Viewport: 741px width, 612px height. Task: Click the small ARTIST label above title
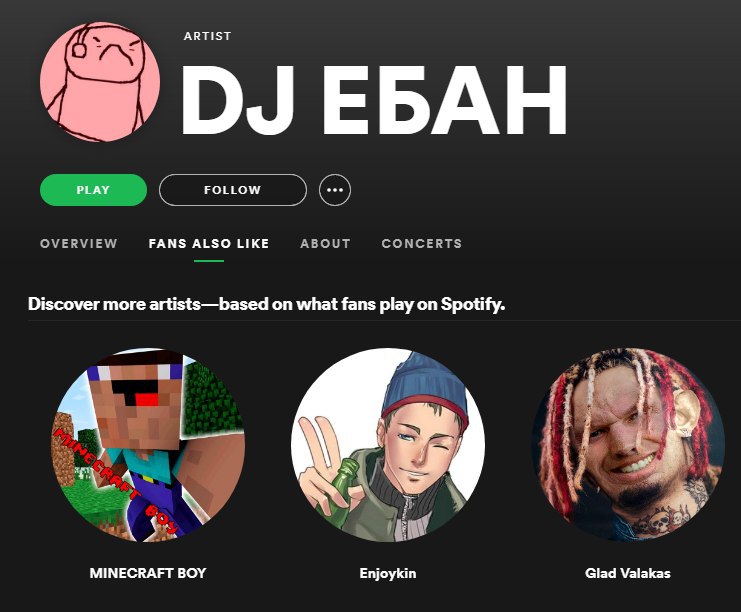pyautogui.click(x=207, y=36)
